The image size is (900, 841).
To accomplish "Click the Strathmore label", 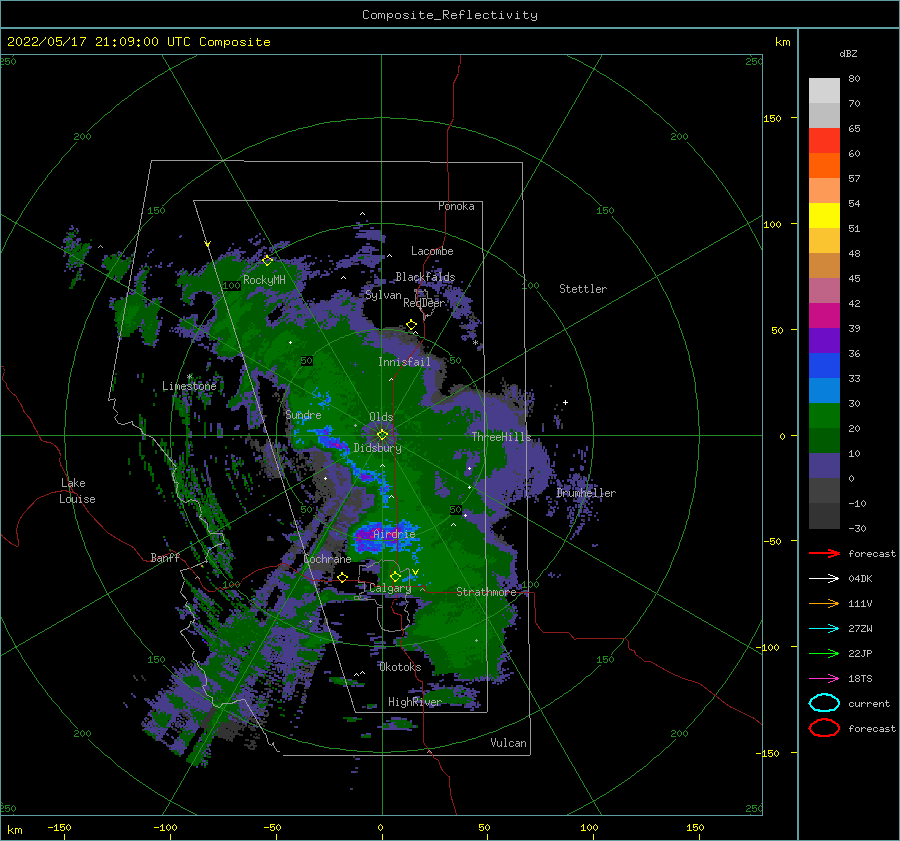I will coord(486,592).
